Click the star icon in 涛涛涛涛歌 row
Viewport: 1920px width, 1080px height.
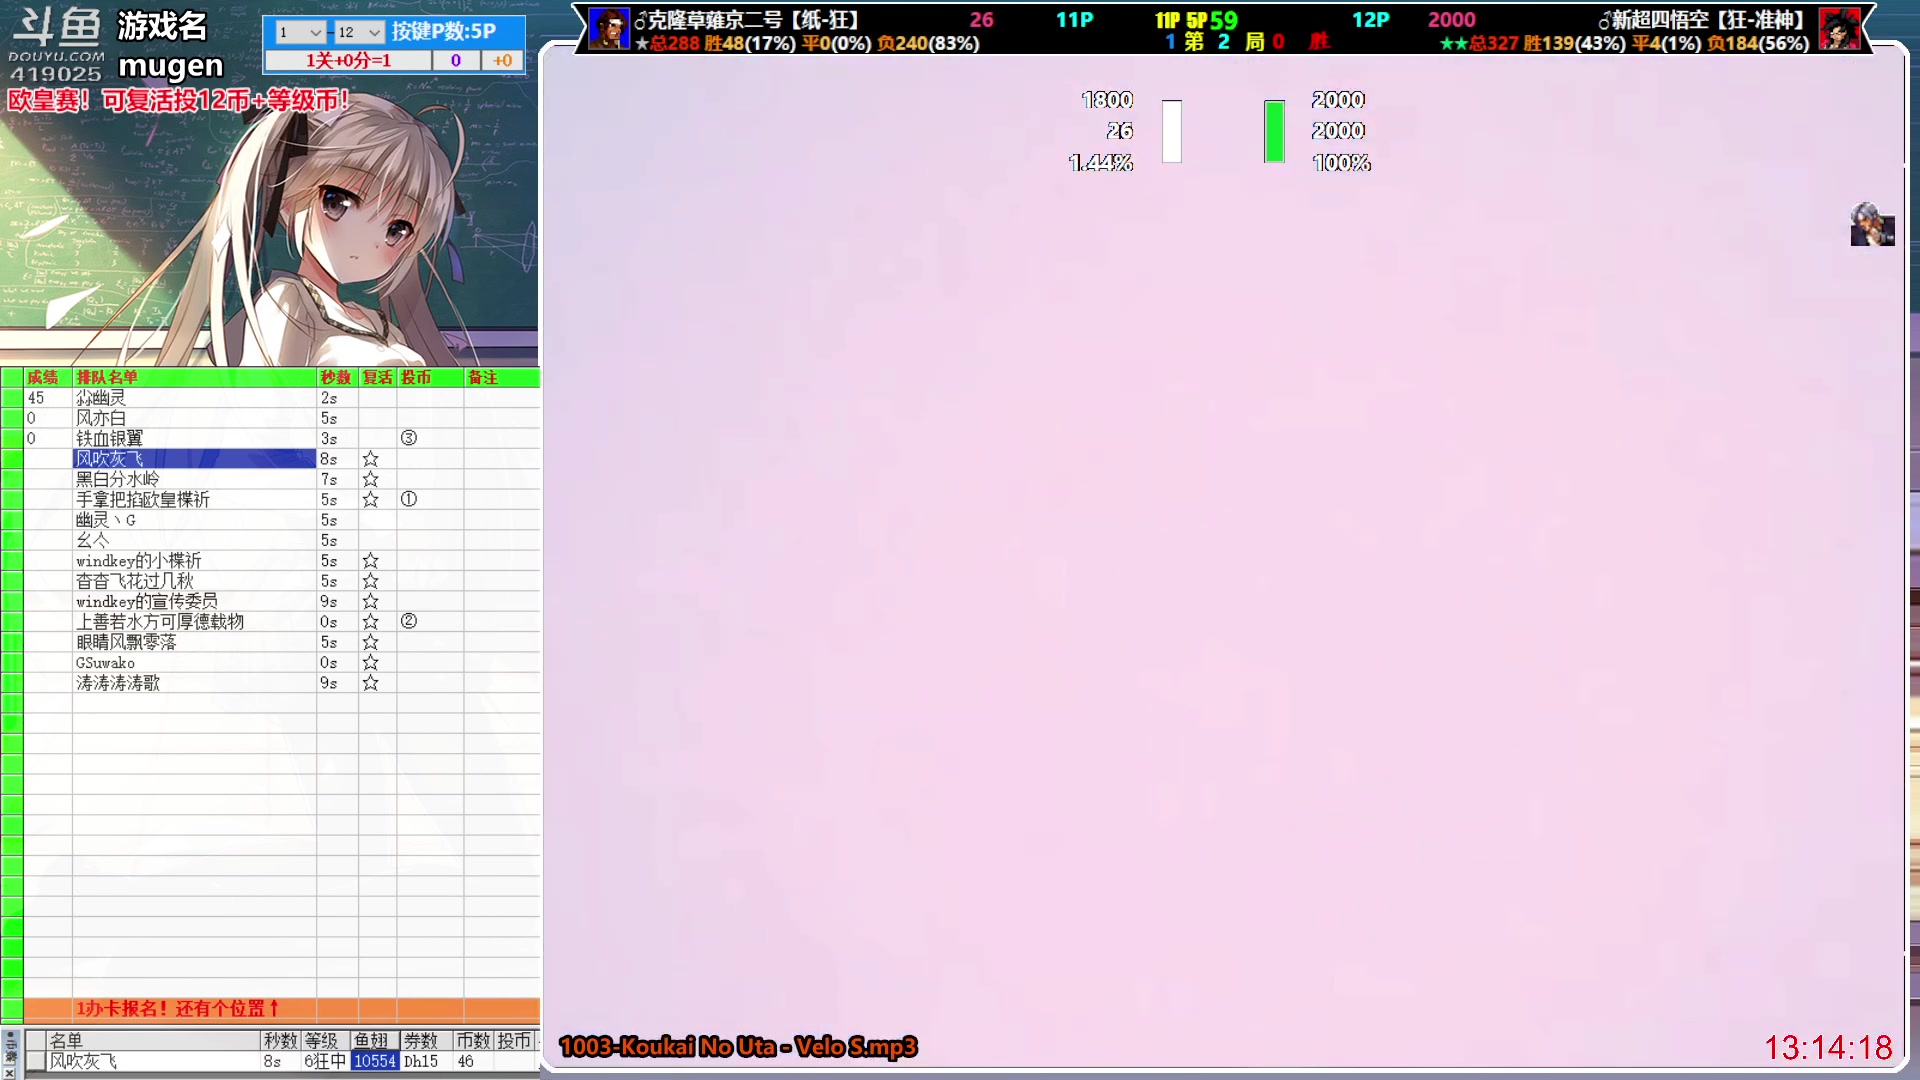point(370,683)
